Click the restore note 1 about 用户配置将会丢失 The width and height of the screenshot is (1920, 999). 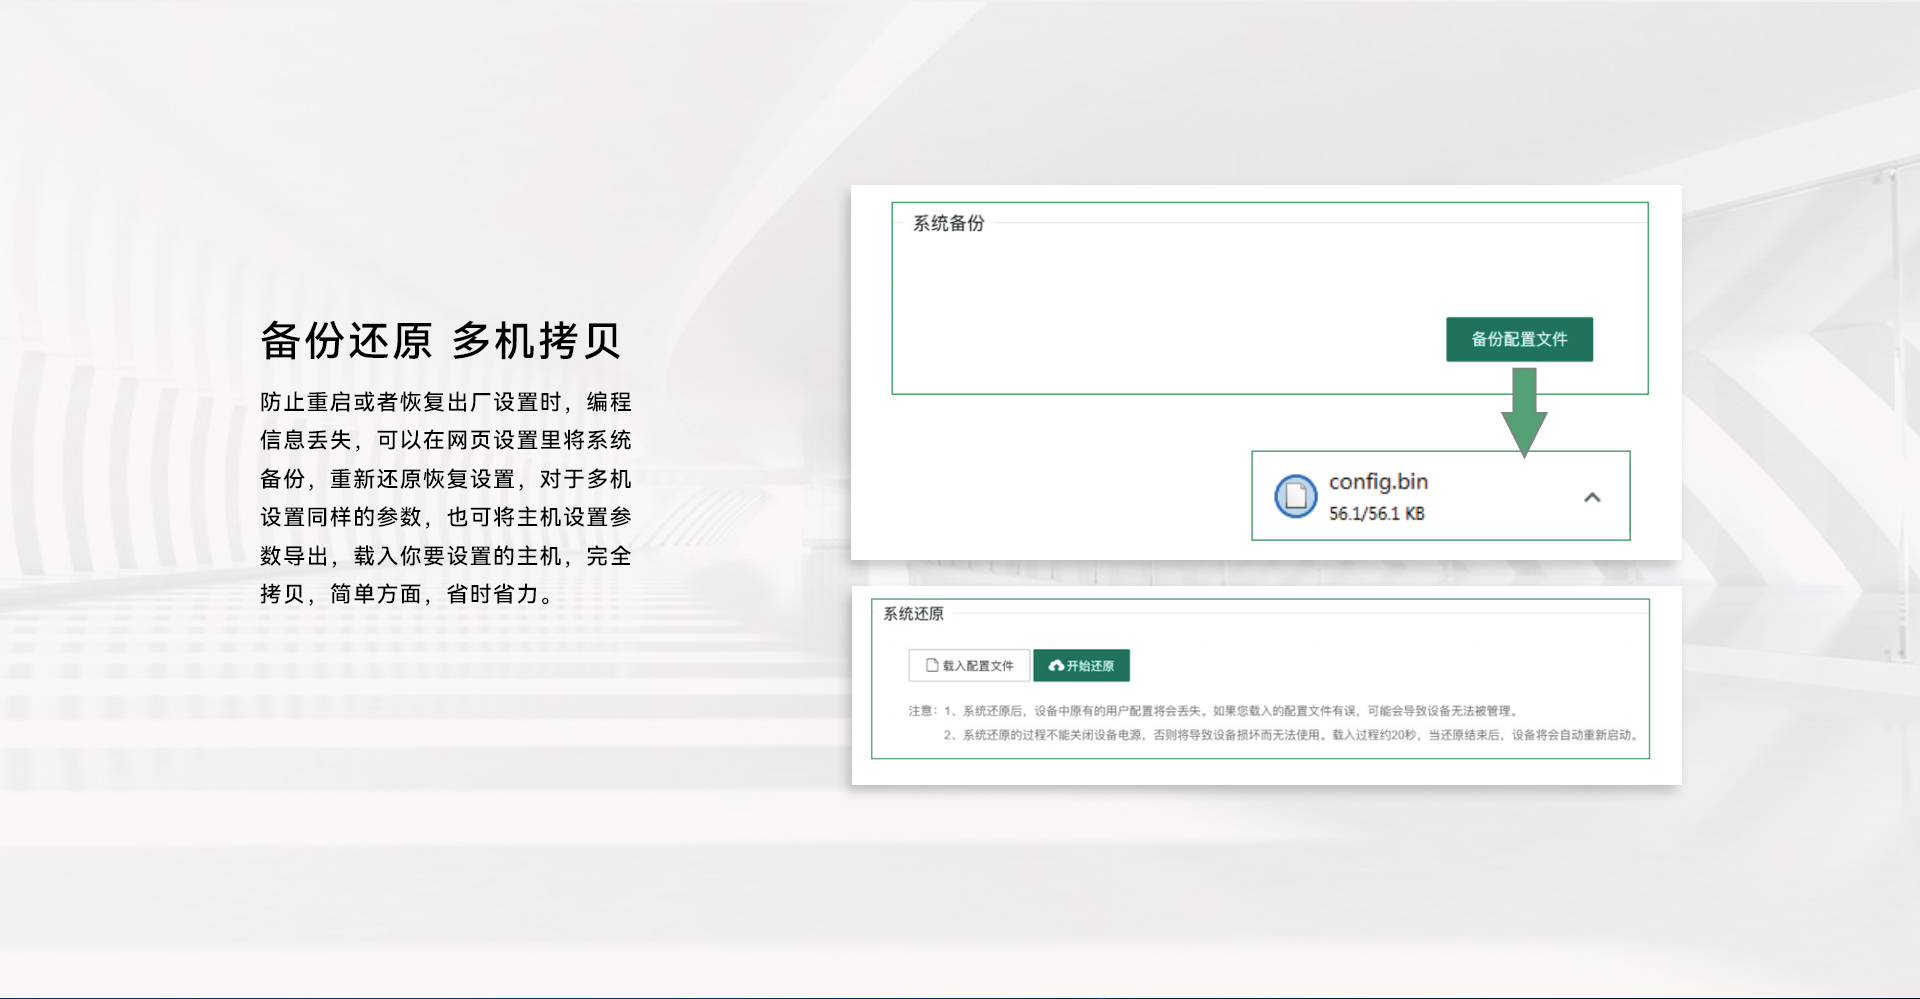(x=1231, y=711)
